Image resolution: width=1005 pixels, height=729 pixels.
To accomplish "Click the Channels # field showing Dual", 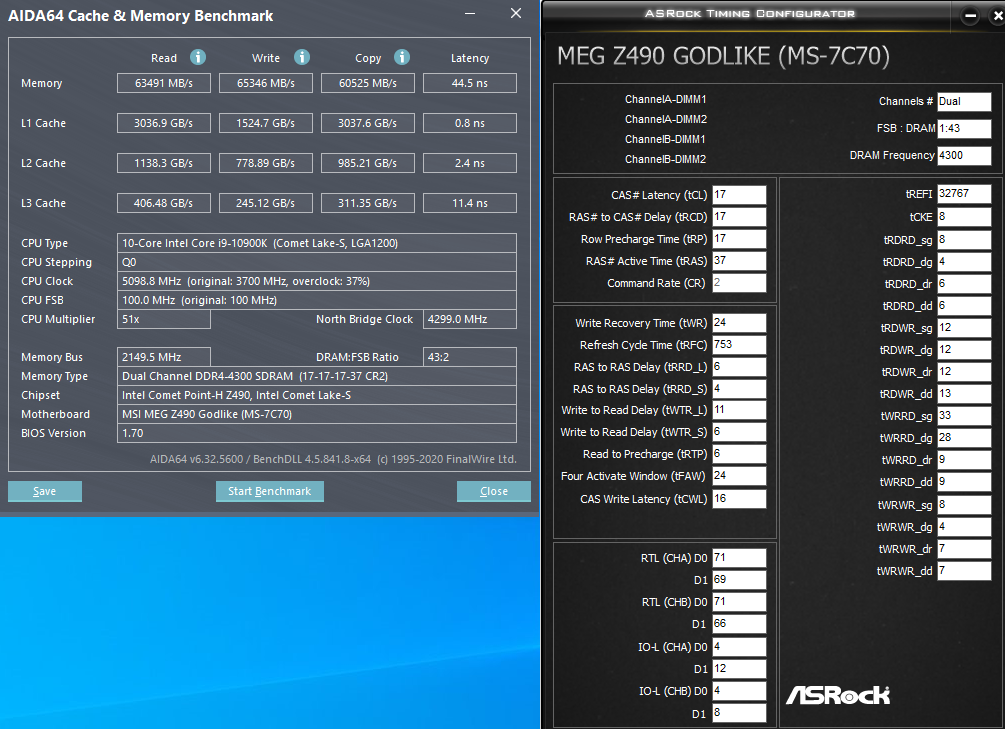I will click(964, 101).
